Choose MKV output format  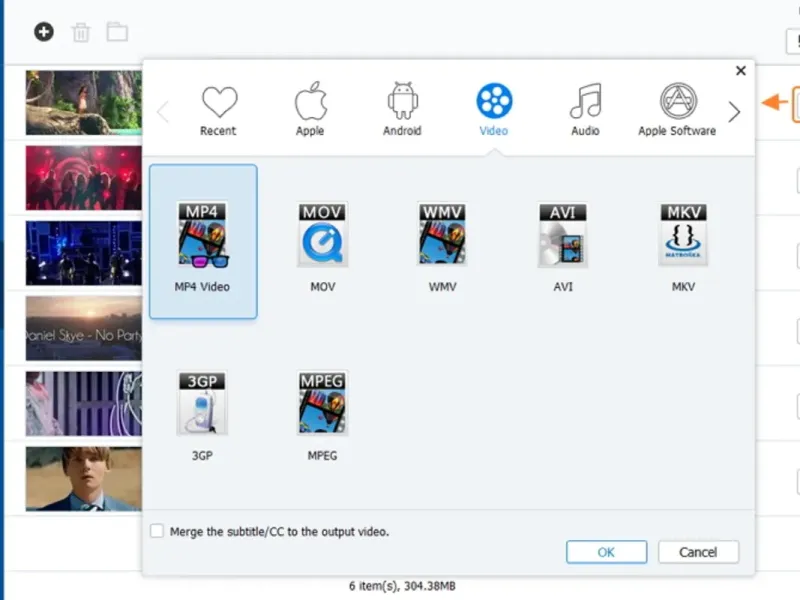pyautogui.click(x=683, y=247)
